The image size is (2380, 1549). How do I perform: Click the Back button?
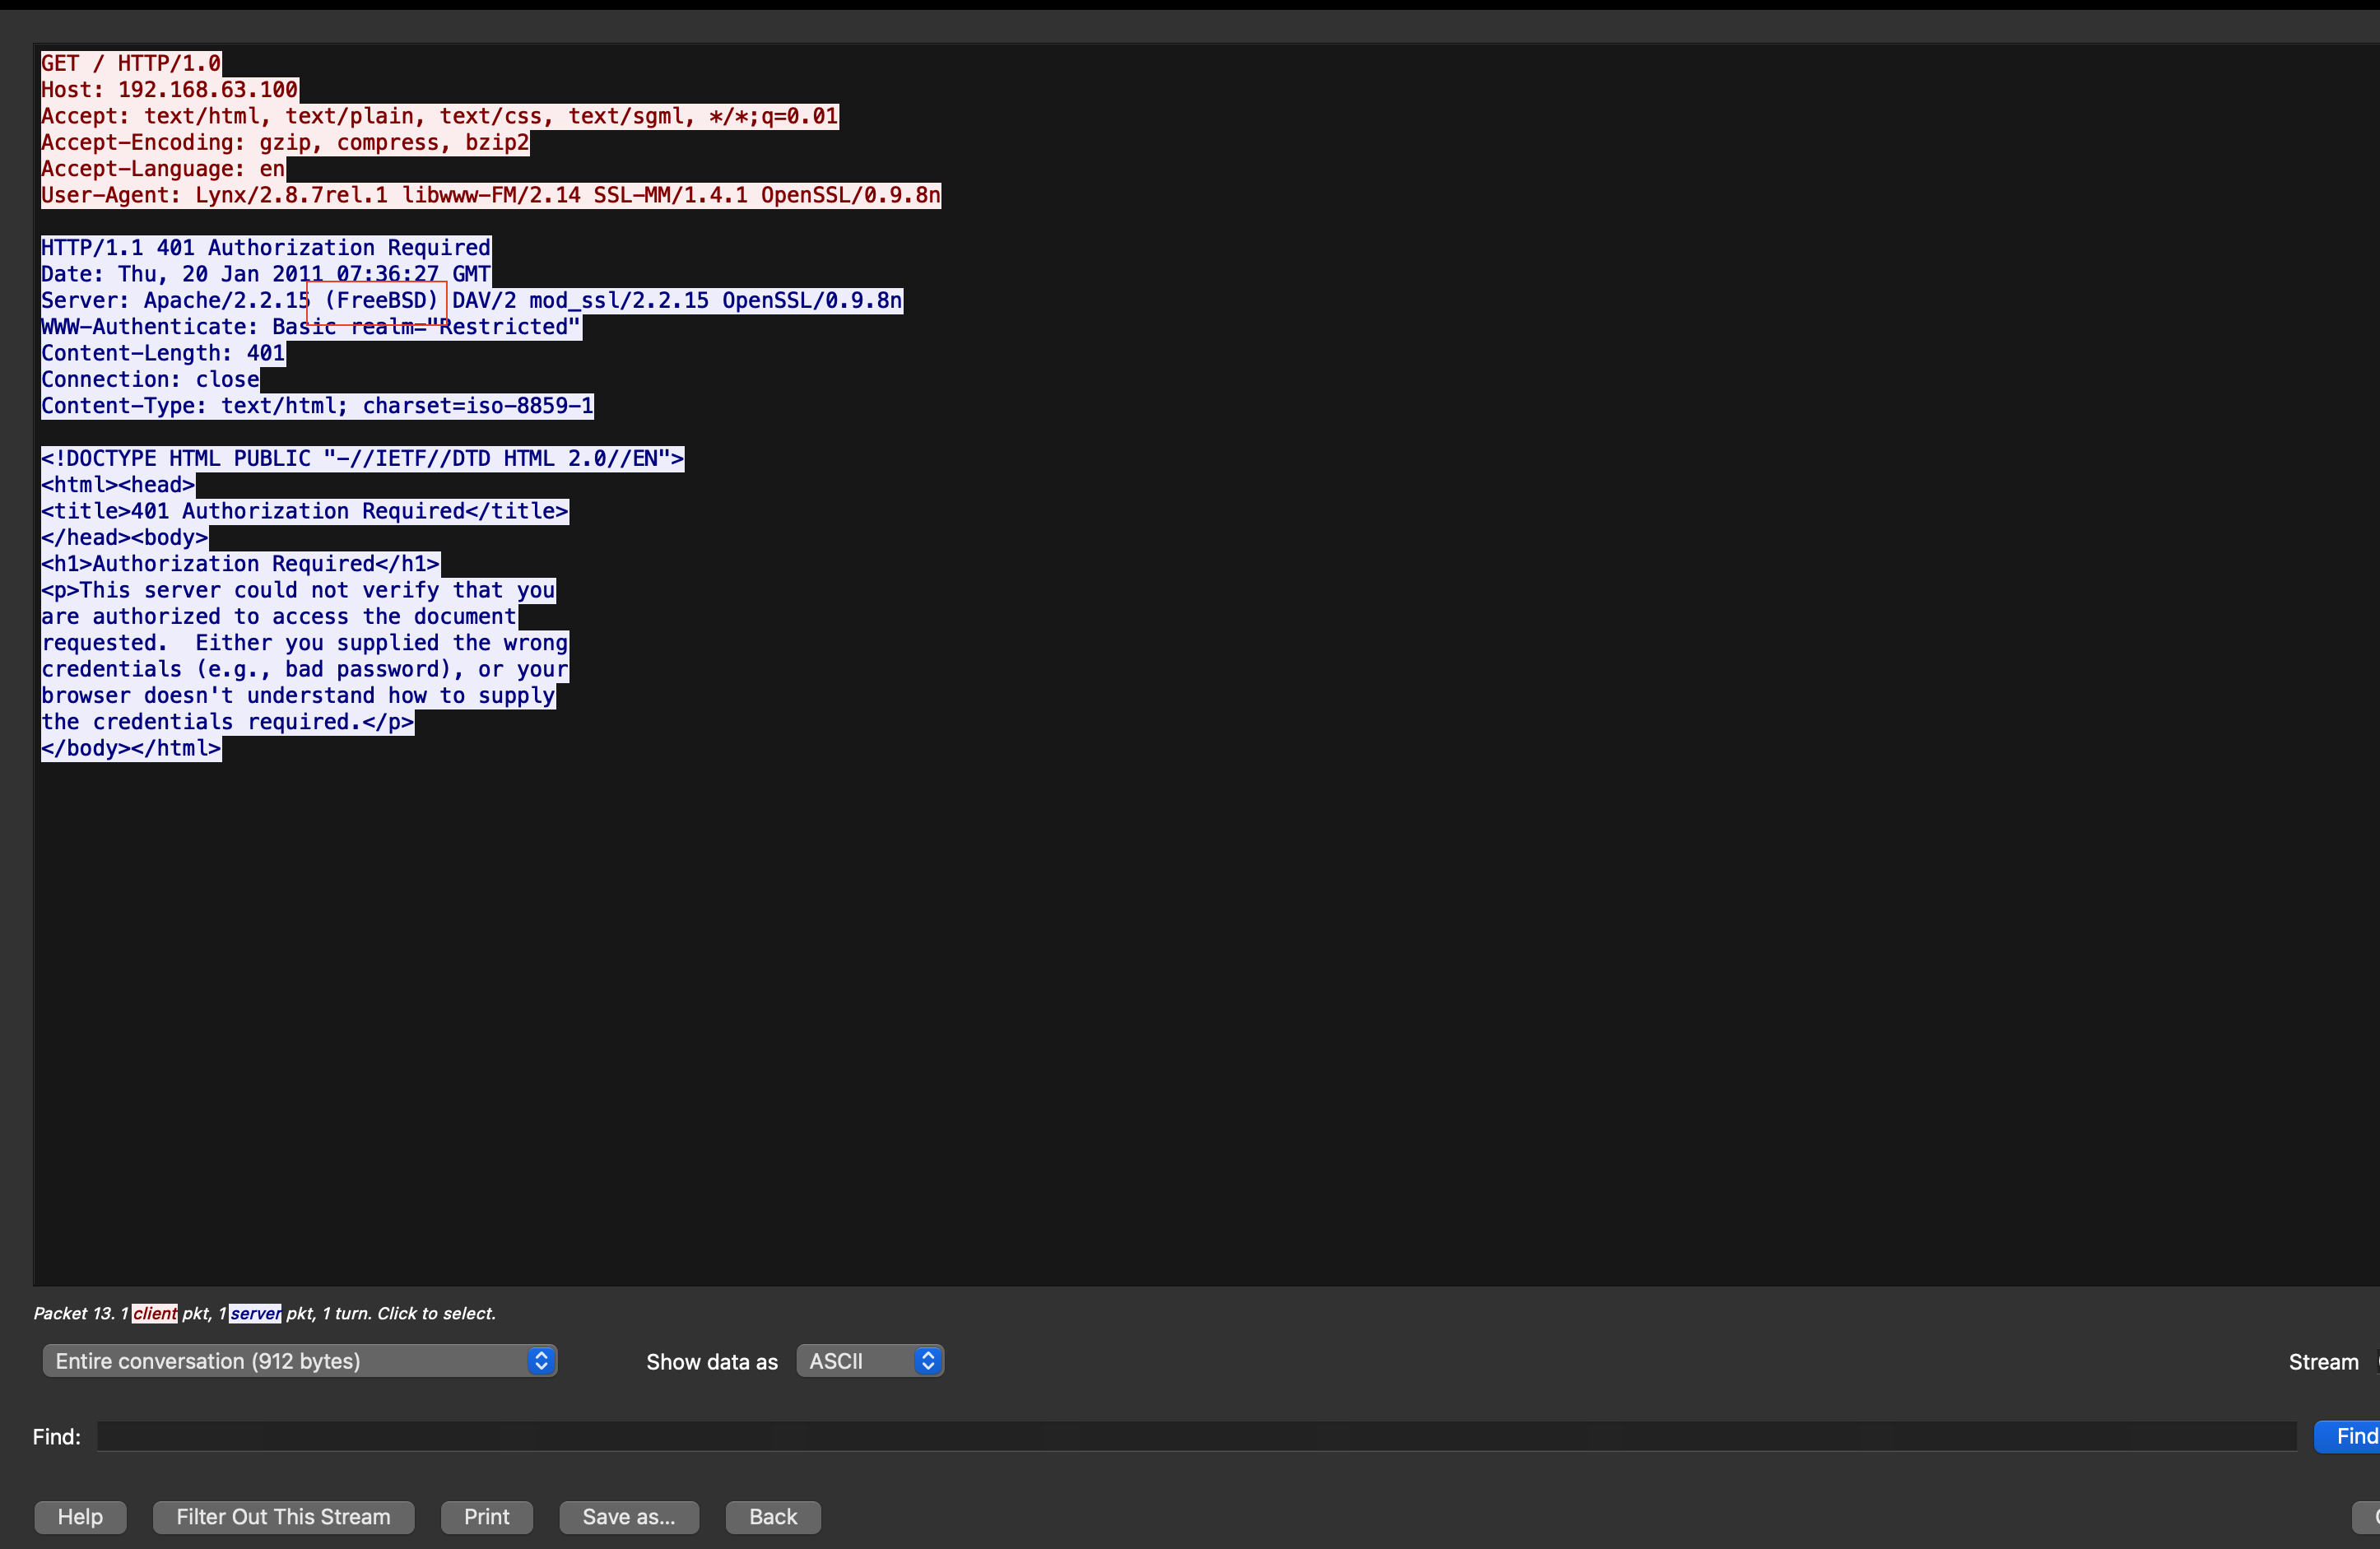click(x=772, y=1517)
